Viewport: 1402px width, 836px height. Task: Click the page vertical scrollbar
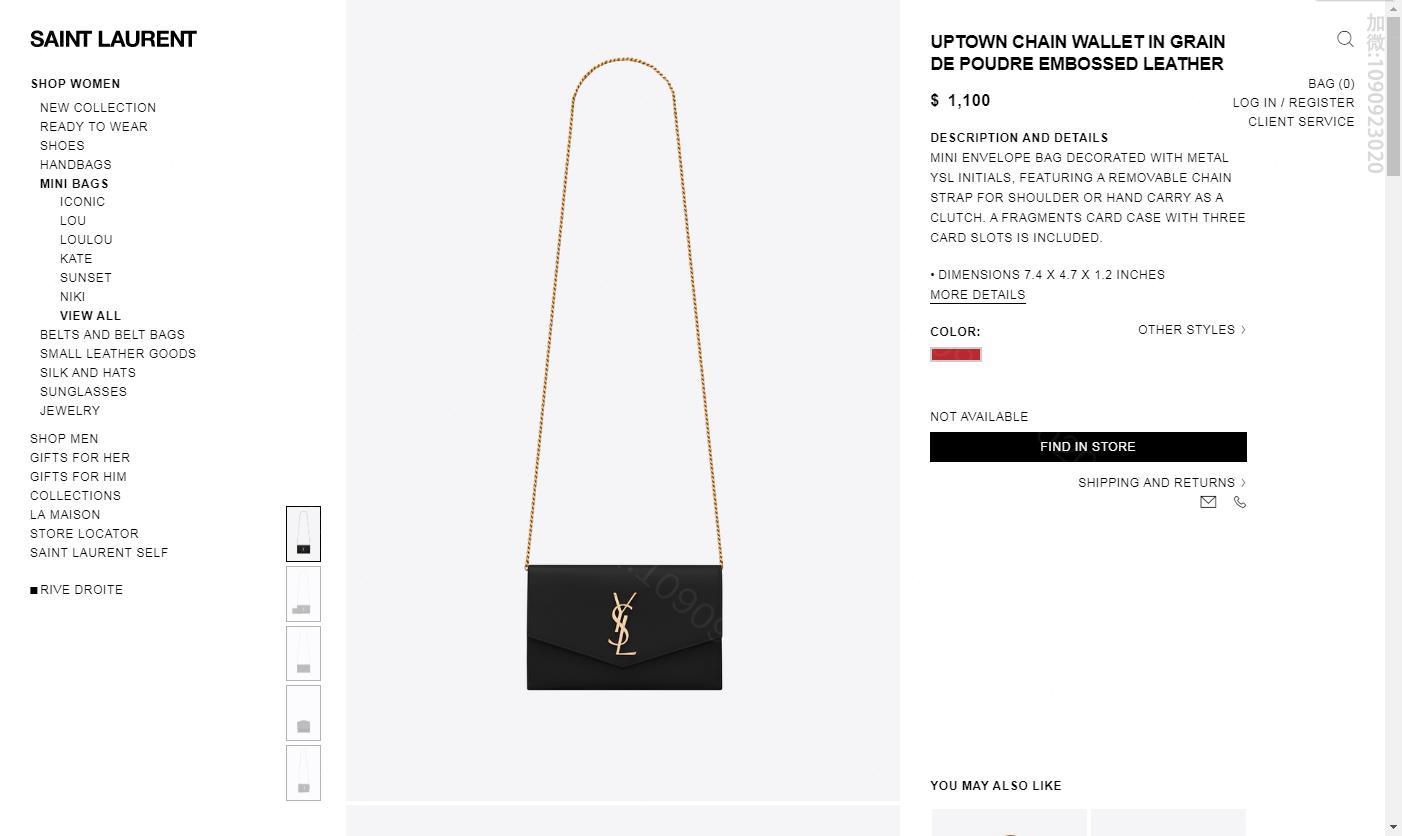click(1393, 418)
